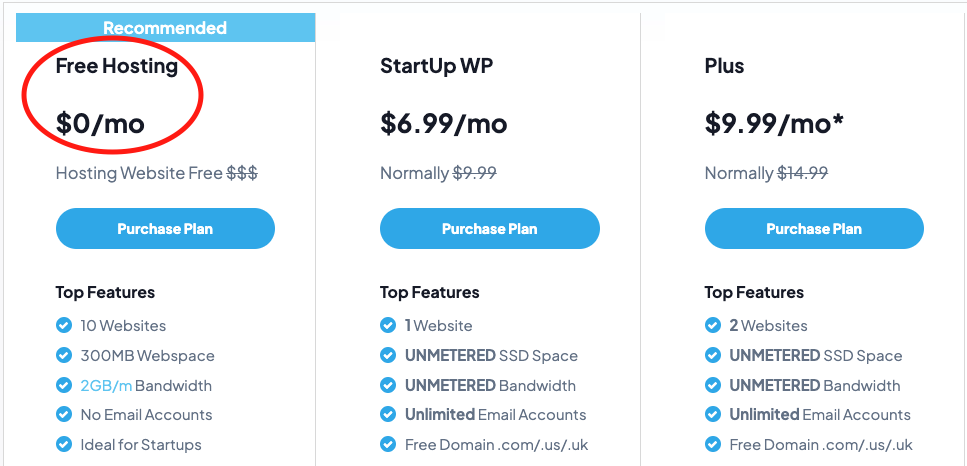Image resolution: width=967 pixels, height=466 pixels.
Task: Click checkmark icon beside 1 Website
Action: tap(388, 325)
